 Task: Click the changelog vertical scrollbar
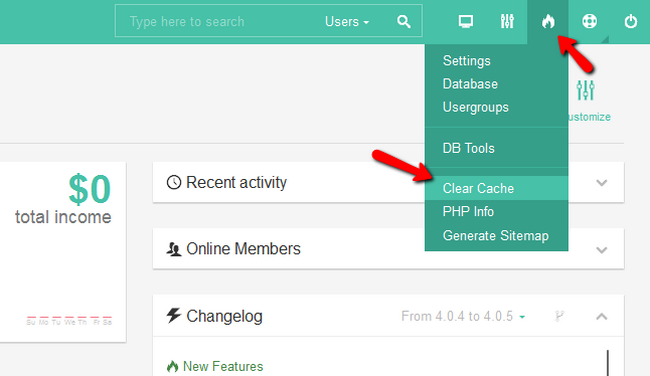607,363
